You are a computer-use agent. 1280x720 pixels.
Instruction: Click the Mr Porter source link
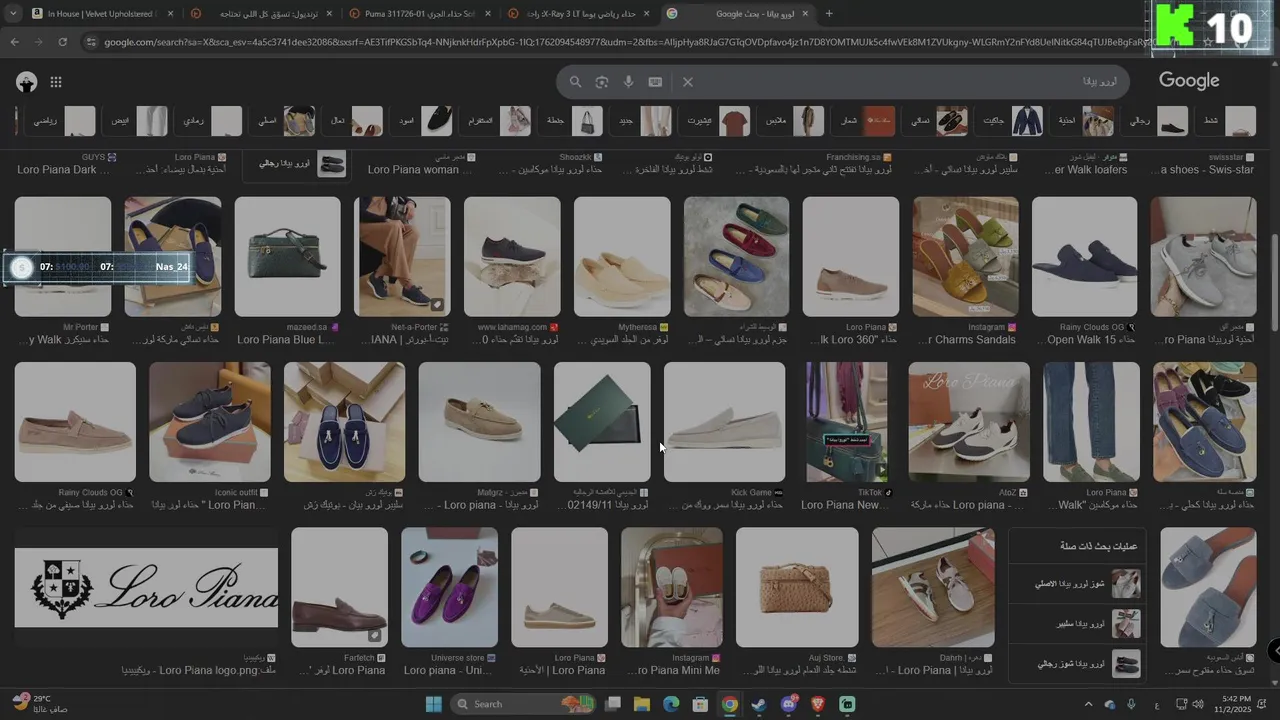[x=80, y=327]
